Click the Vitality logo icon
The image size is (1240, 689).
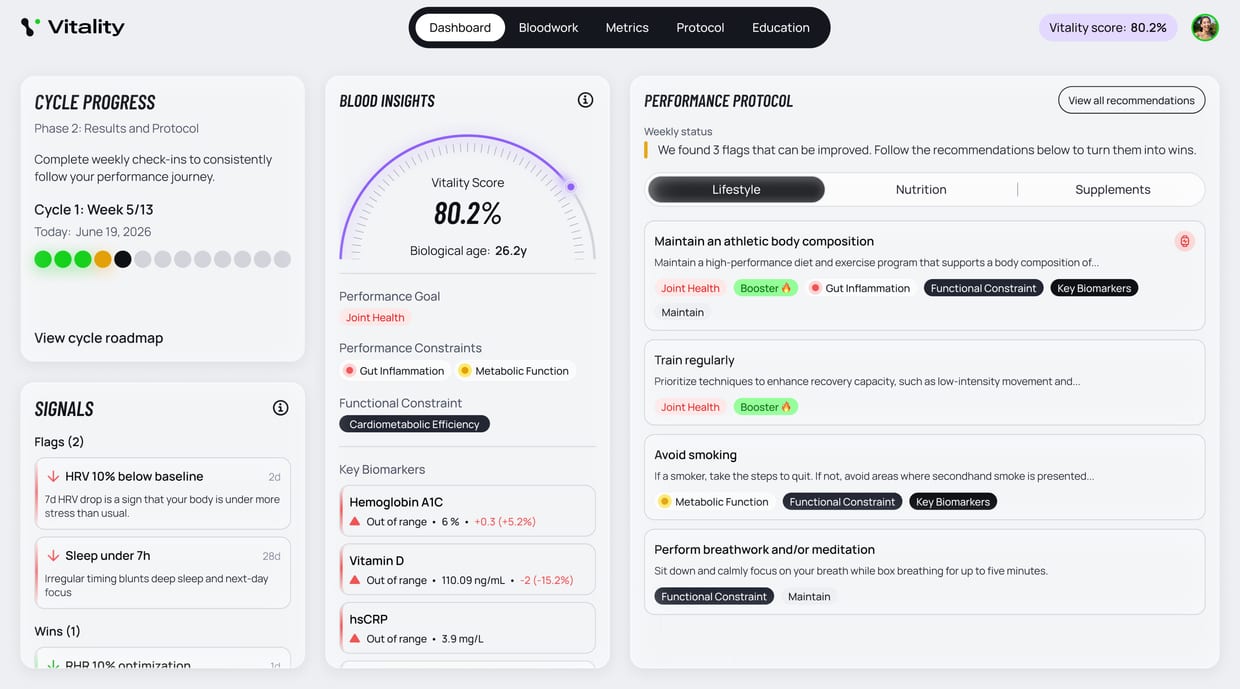point(31,27)
